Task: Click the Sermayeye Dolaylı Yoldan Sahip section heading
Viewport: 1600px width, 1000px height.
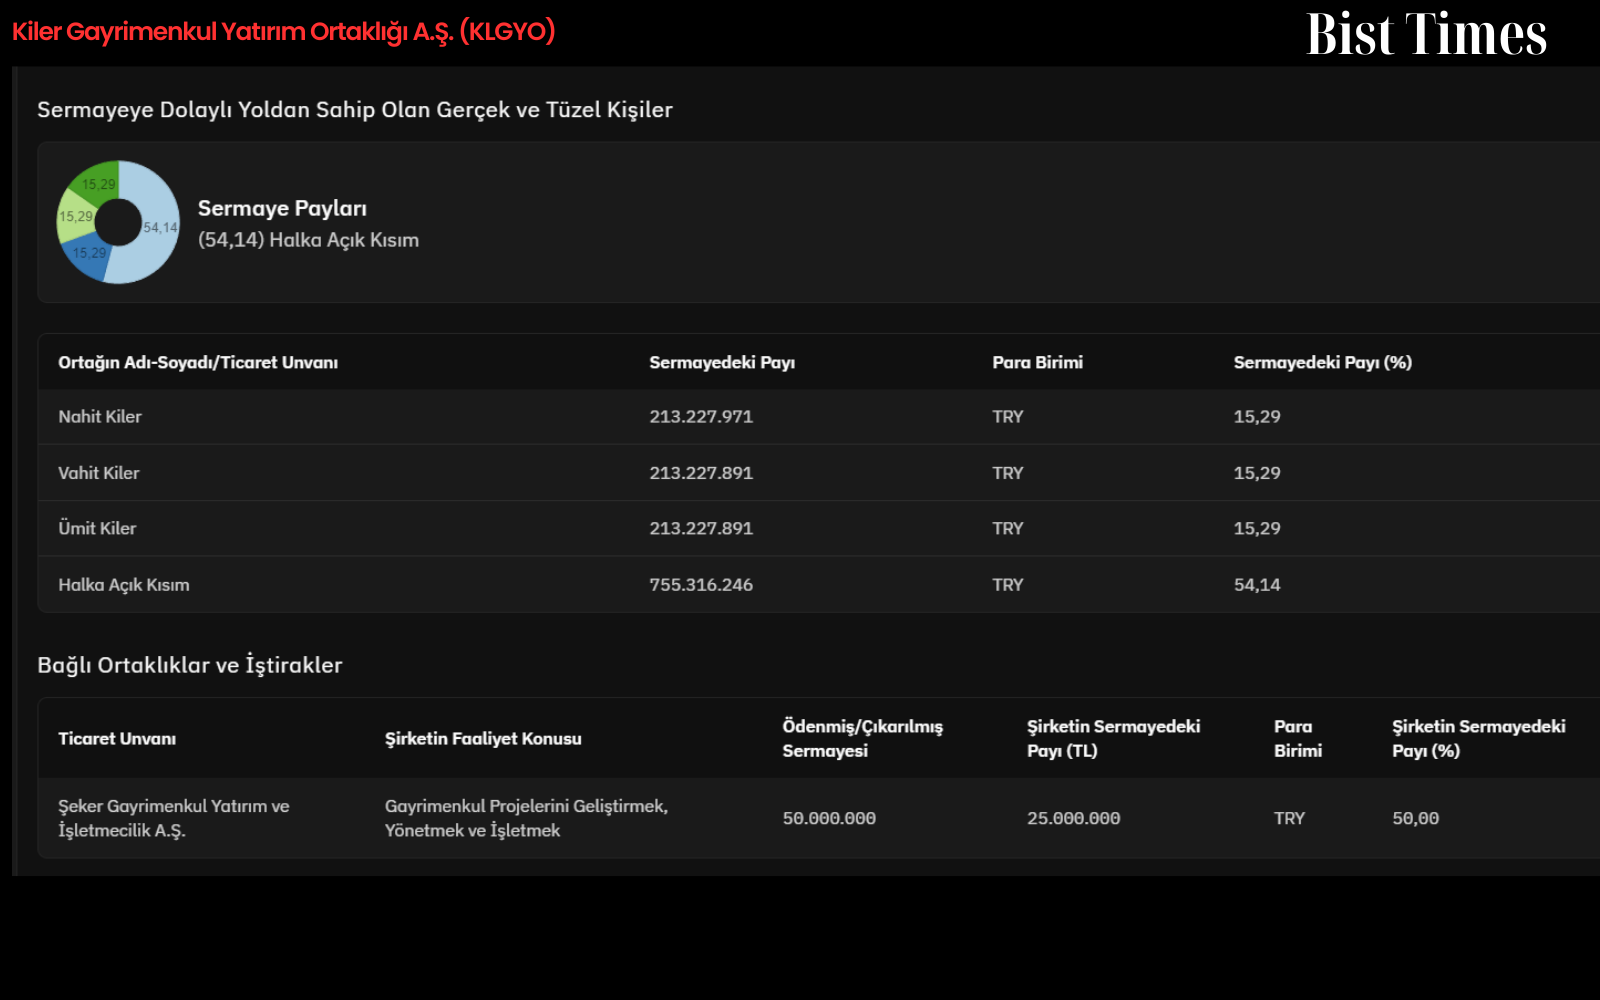Action: (355, 110)
